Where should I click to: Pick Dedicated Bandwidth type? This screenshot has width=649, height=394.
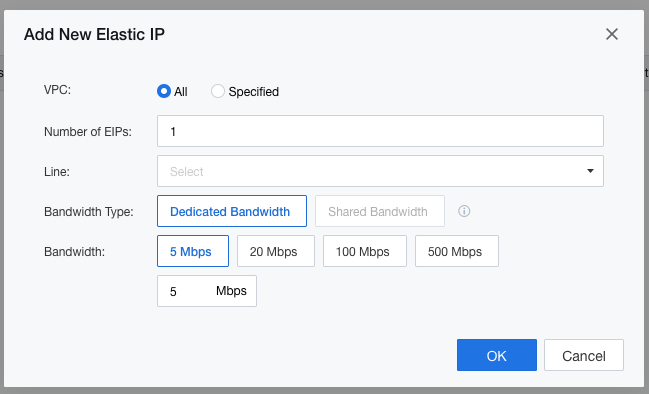232,211
